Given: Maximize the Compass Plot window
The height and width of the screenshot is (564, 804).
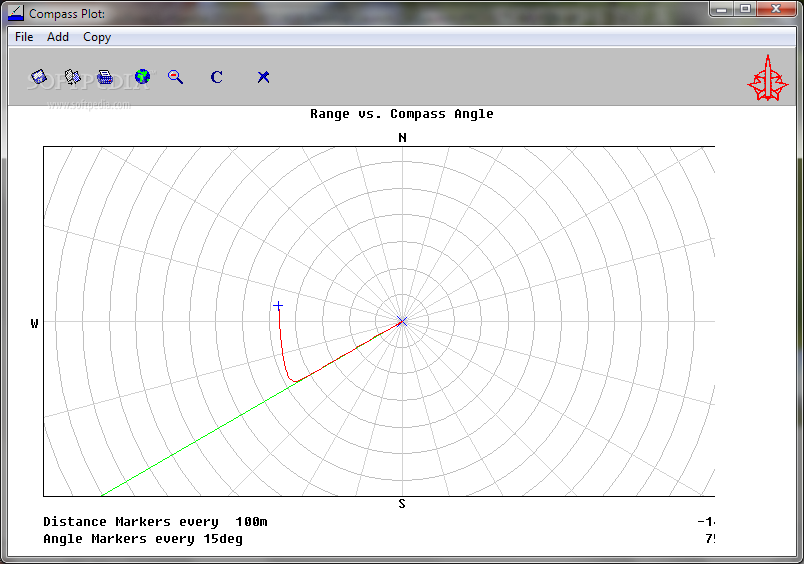Looking at the screenshot, I should (x=745, y=9).
